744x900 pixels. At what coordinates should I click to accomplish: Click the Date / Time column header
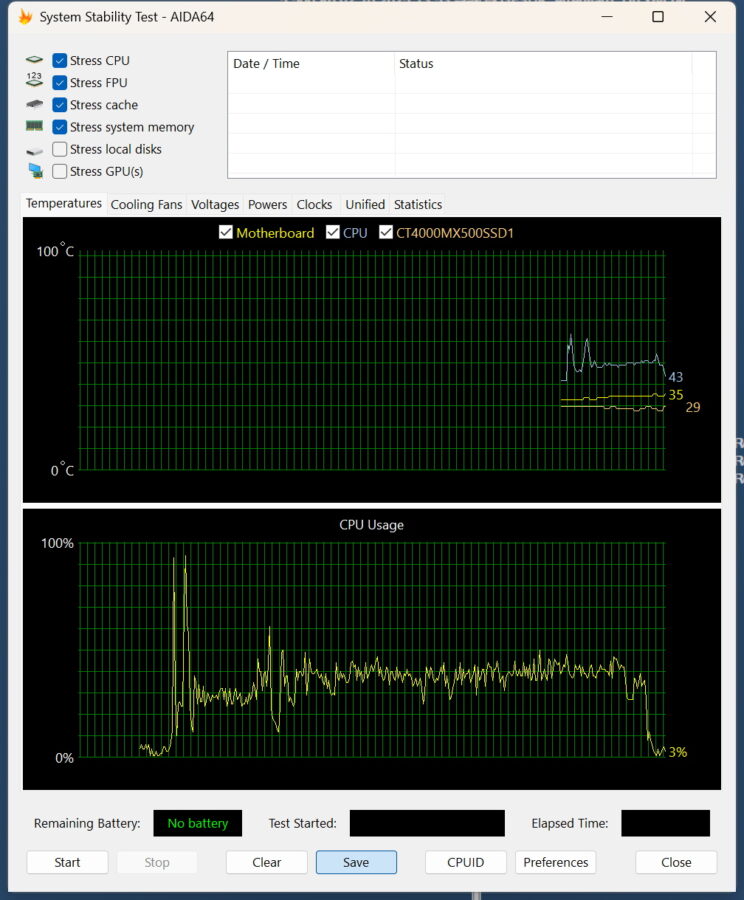click(x=310, y=64)
